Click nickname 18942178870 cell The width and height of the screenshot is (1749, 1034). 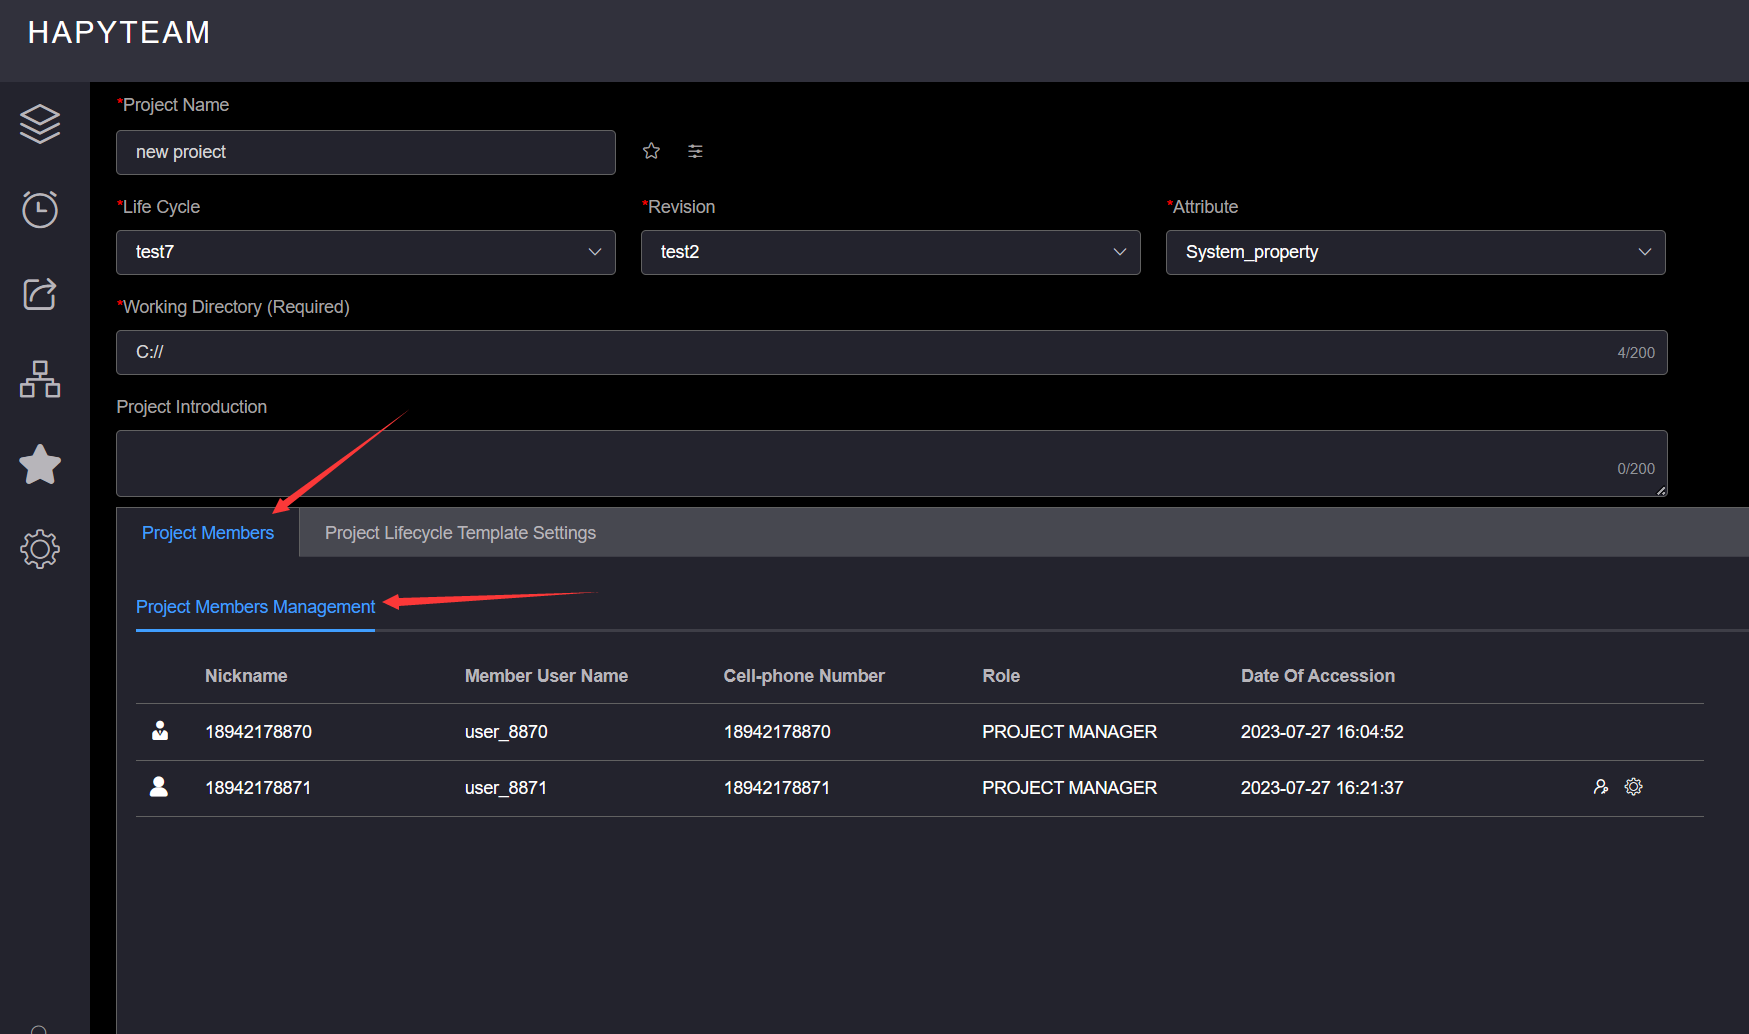pyautogui.click(x=259, y=732)
